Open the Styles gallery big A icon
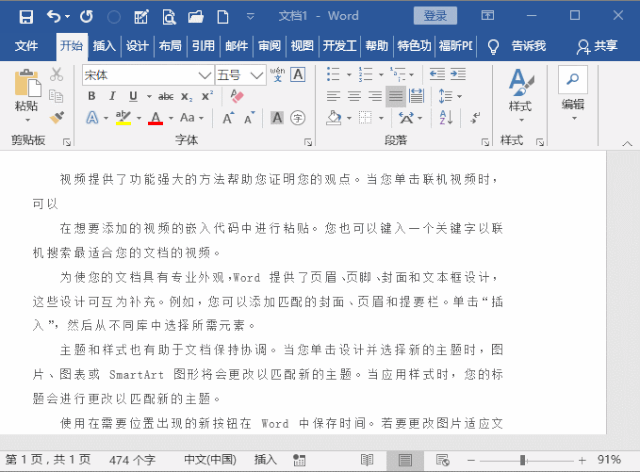 click(x=520, y=83)
